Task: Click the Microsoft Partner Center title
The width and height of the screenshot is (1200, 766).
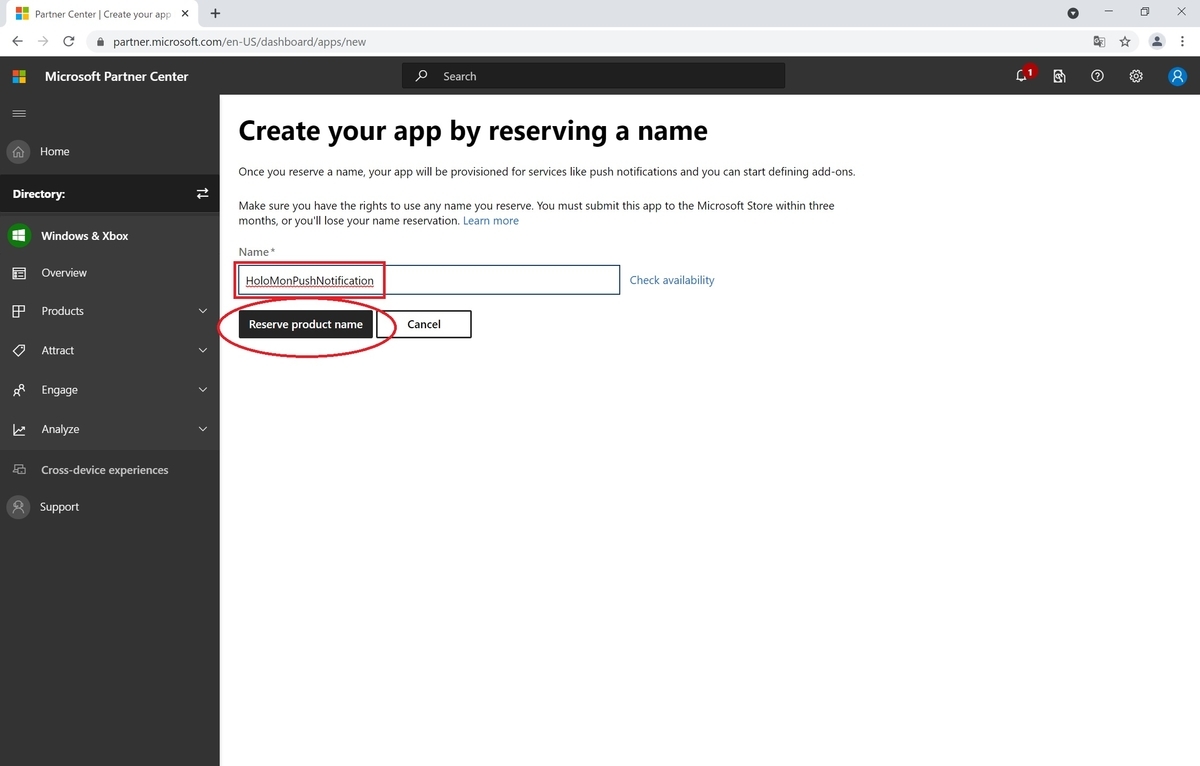Action: point(116,76)
